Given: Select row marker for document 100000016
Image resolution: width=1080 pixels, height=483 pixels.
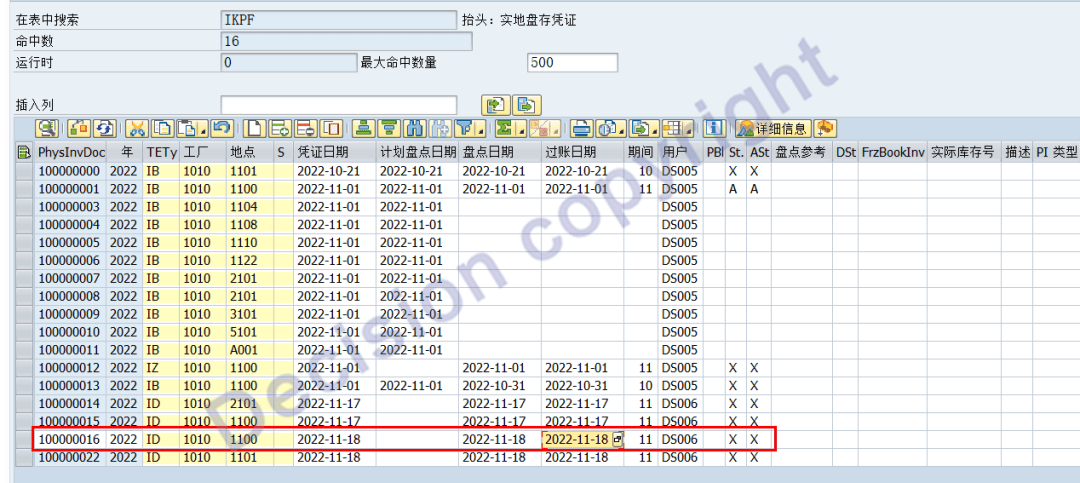Looking at the screenshot, I should coord(24,440).
